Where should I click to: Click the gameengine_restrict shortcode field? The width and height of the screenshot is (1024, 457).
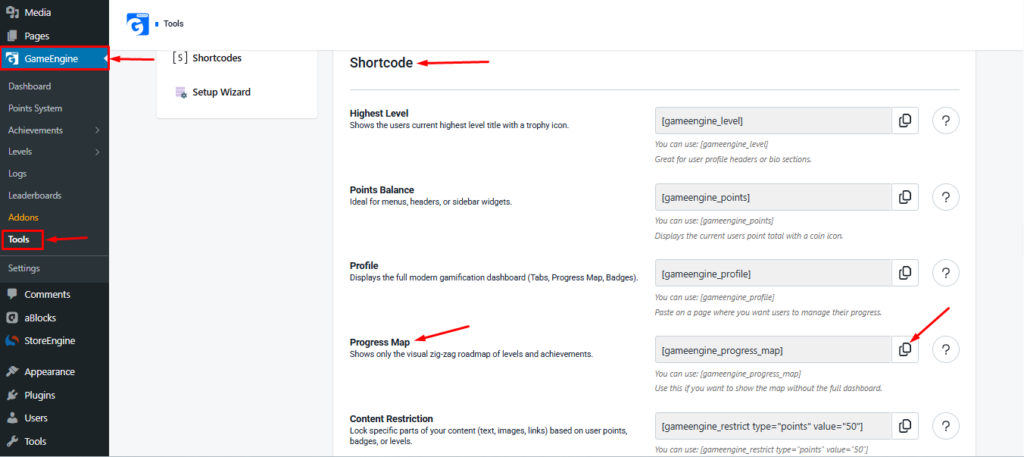click(x=773, y=426)
